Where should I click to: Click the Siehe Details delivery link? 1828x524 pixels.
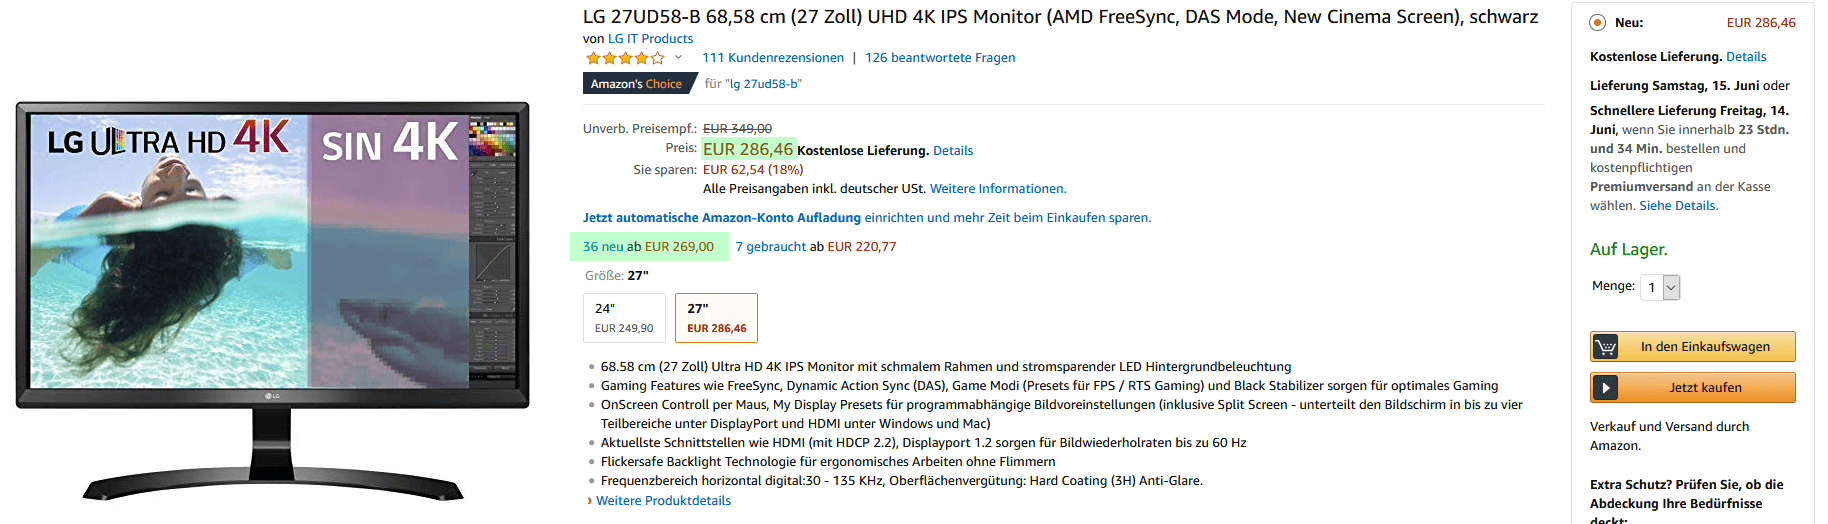pos(1678,206)
